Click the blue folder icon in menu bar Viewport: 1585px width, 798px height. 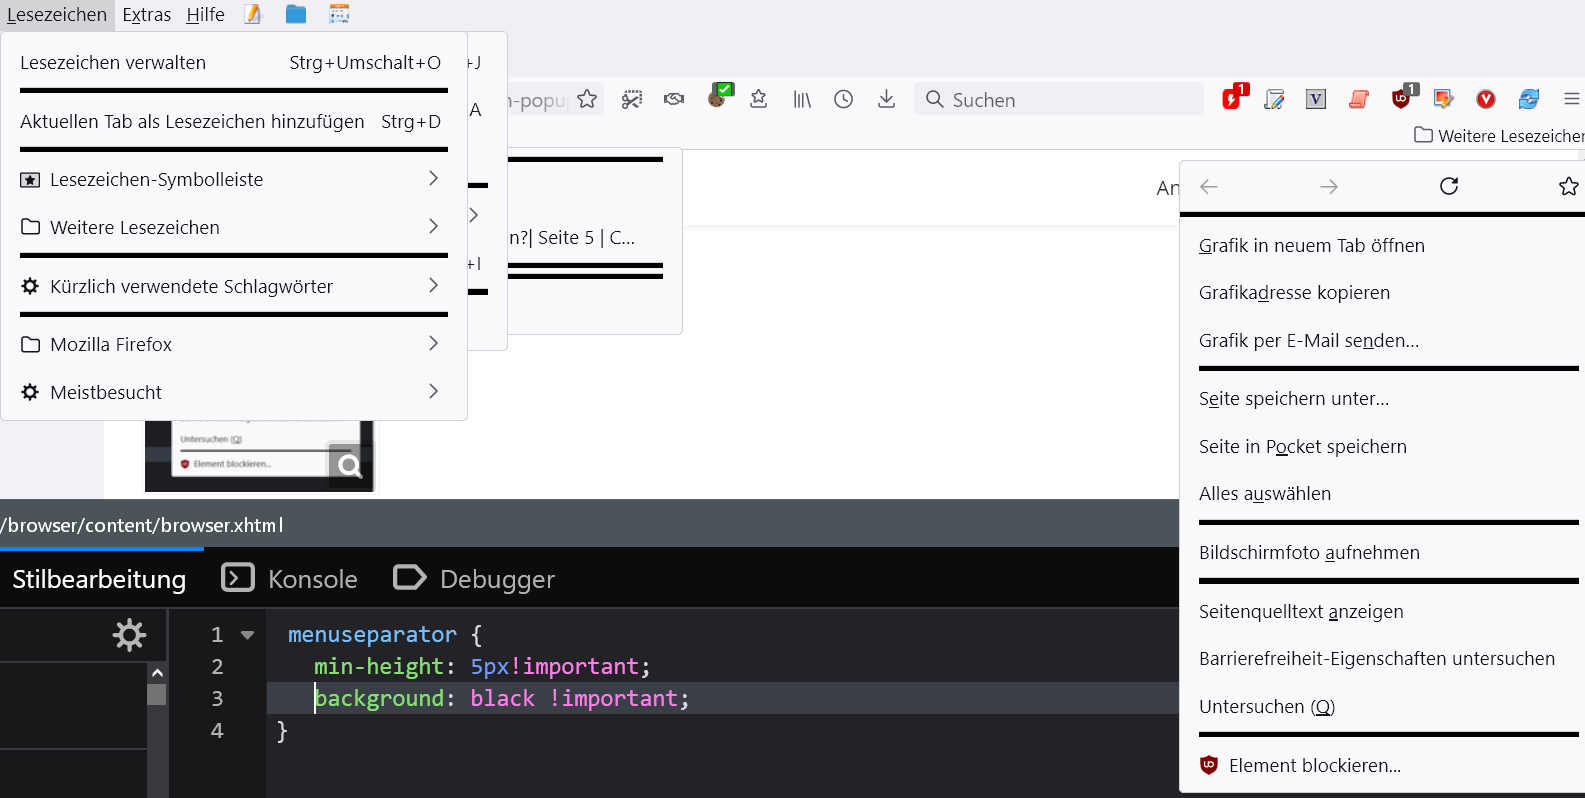pos(296,14)
